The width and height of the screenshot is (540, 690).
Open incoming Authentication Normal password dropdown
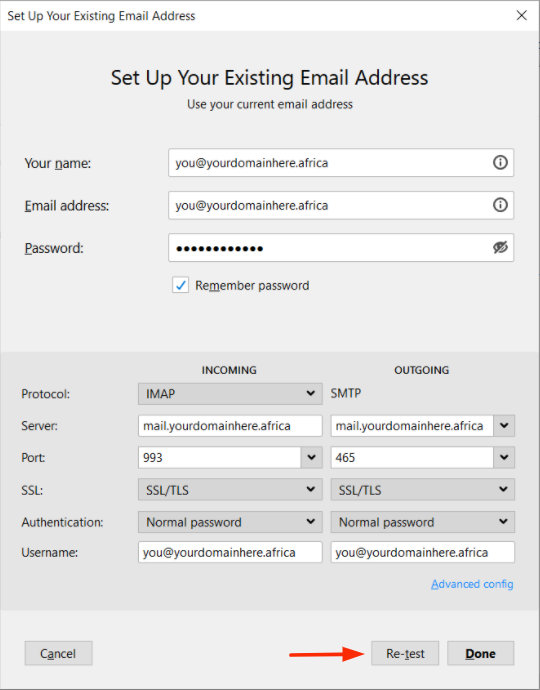(230, 522)
